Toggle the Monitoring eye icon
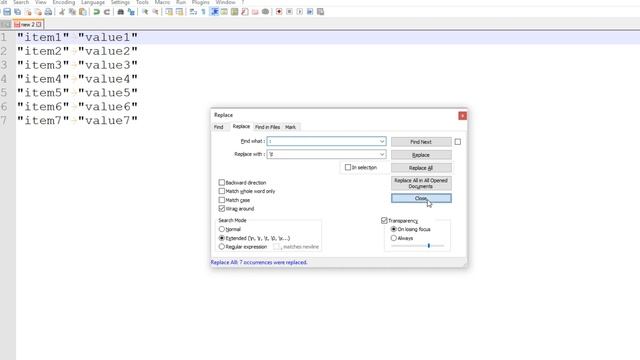The image size is (640, 360). pyautogui.click(x=265, y=12)
